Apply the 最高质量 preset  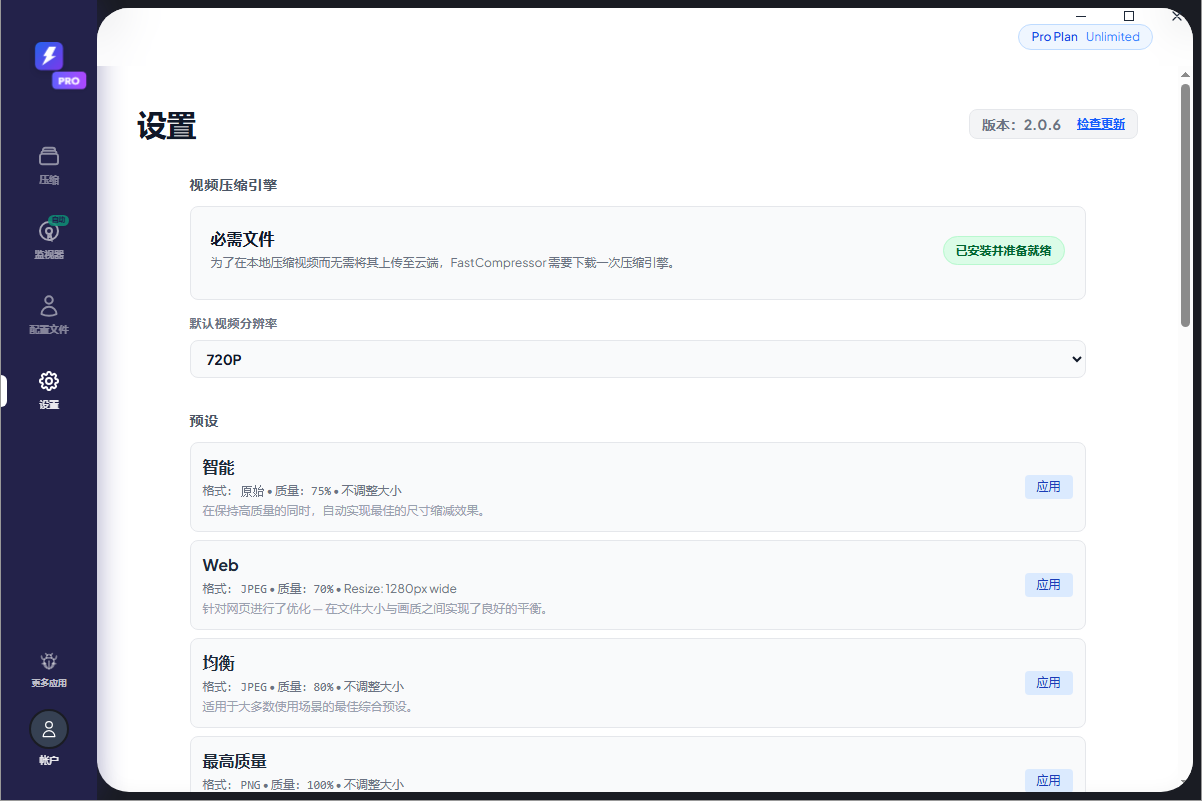tap(1048, 780)
